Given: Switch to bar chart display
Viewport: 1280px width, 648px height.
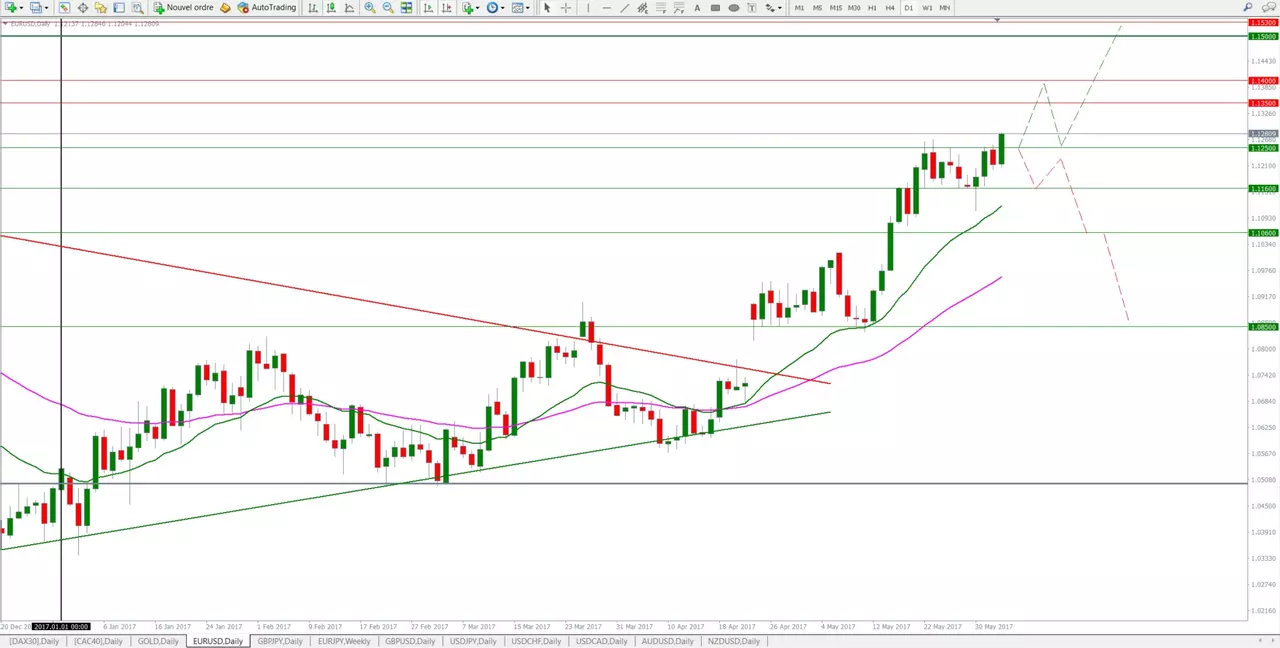Looking at the screenshot, I should click(x=313, y=7).
